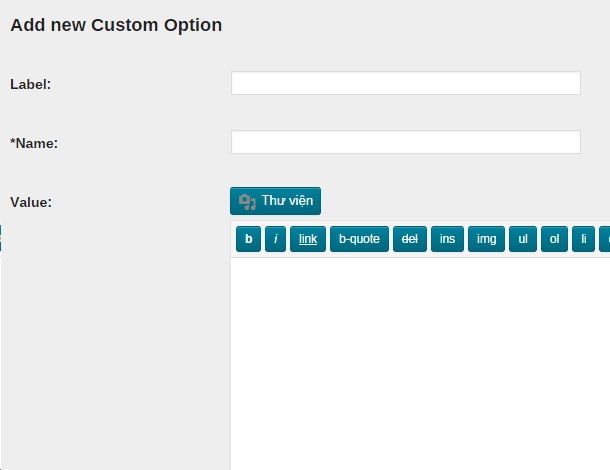The image size is (610, 470).
Task: Toggle bold with the b button
Action: click(x=248, y=239)
